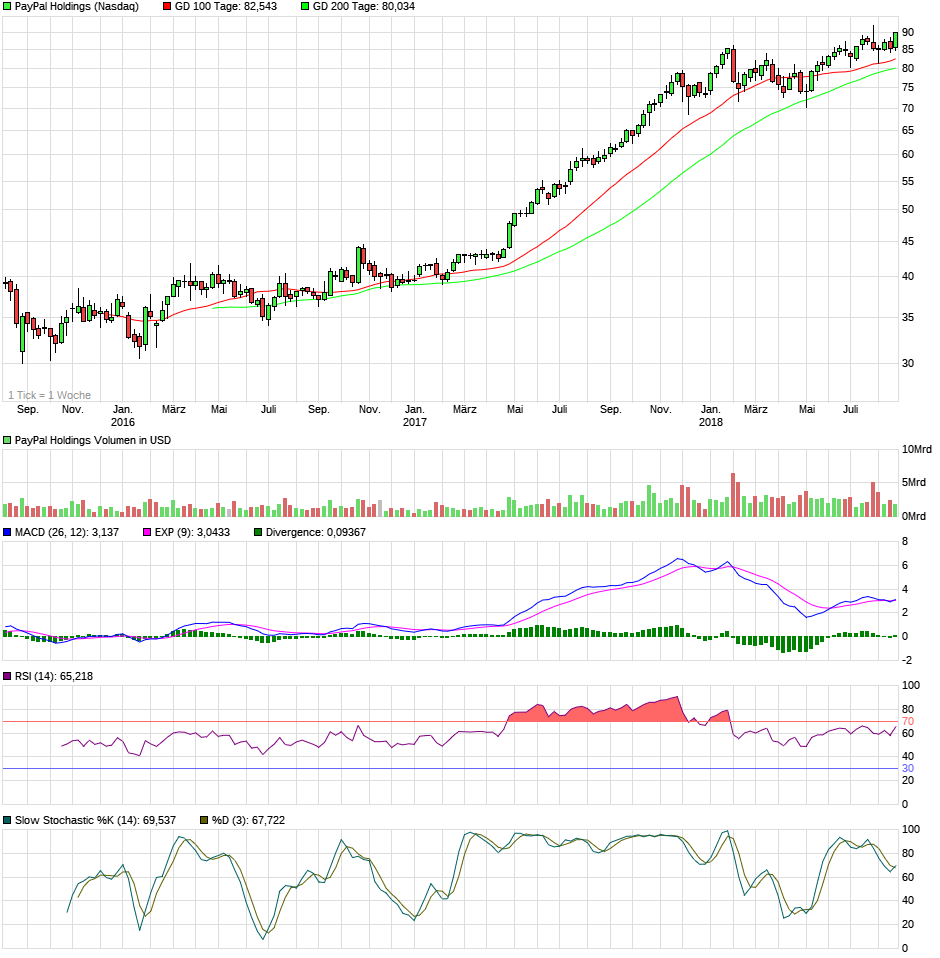Click the '5Mrd' volume axis label
940x958 pixels.
914,483
